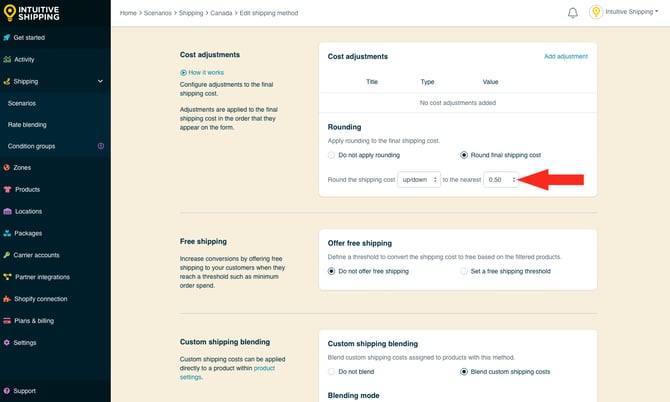
Task: Choose the Do not blend option
Action: click(332, 371)
